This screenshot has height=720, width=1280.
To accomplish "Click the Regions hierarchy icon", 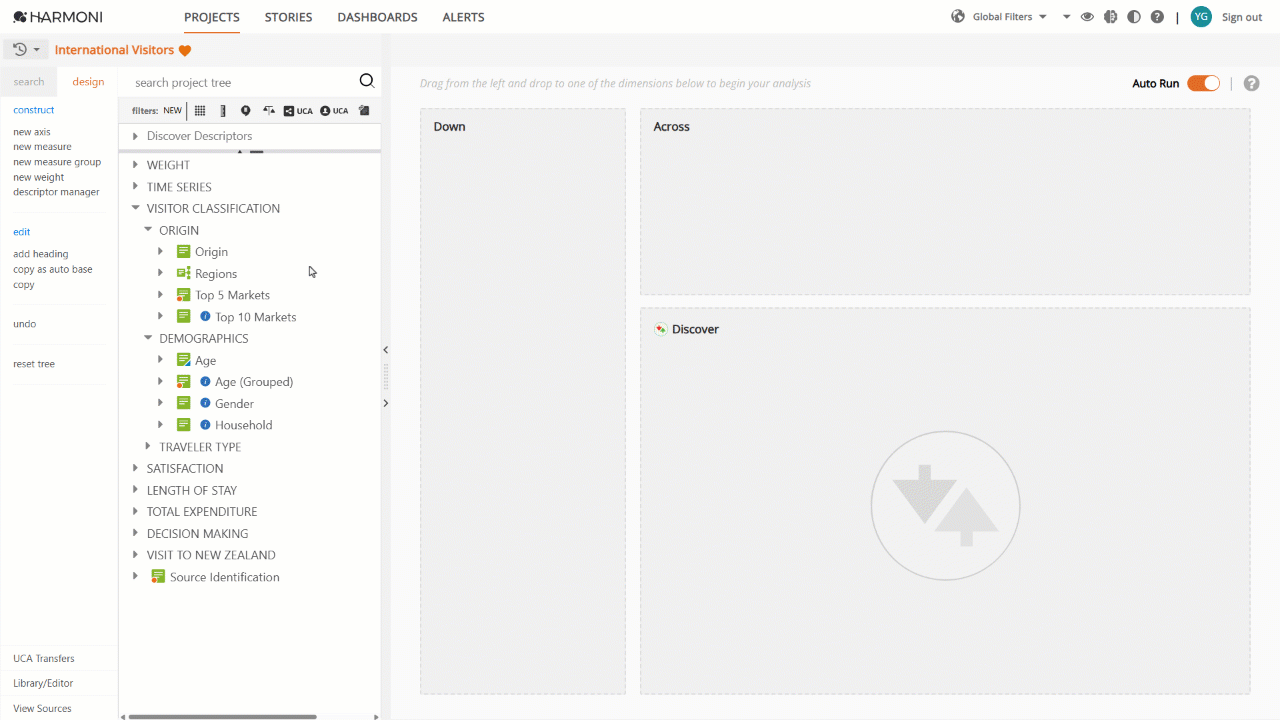I will pyautogui.click(x=183, y=273).
